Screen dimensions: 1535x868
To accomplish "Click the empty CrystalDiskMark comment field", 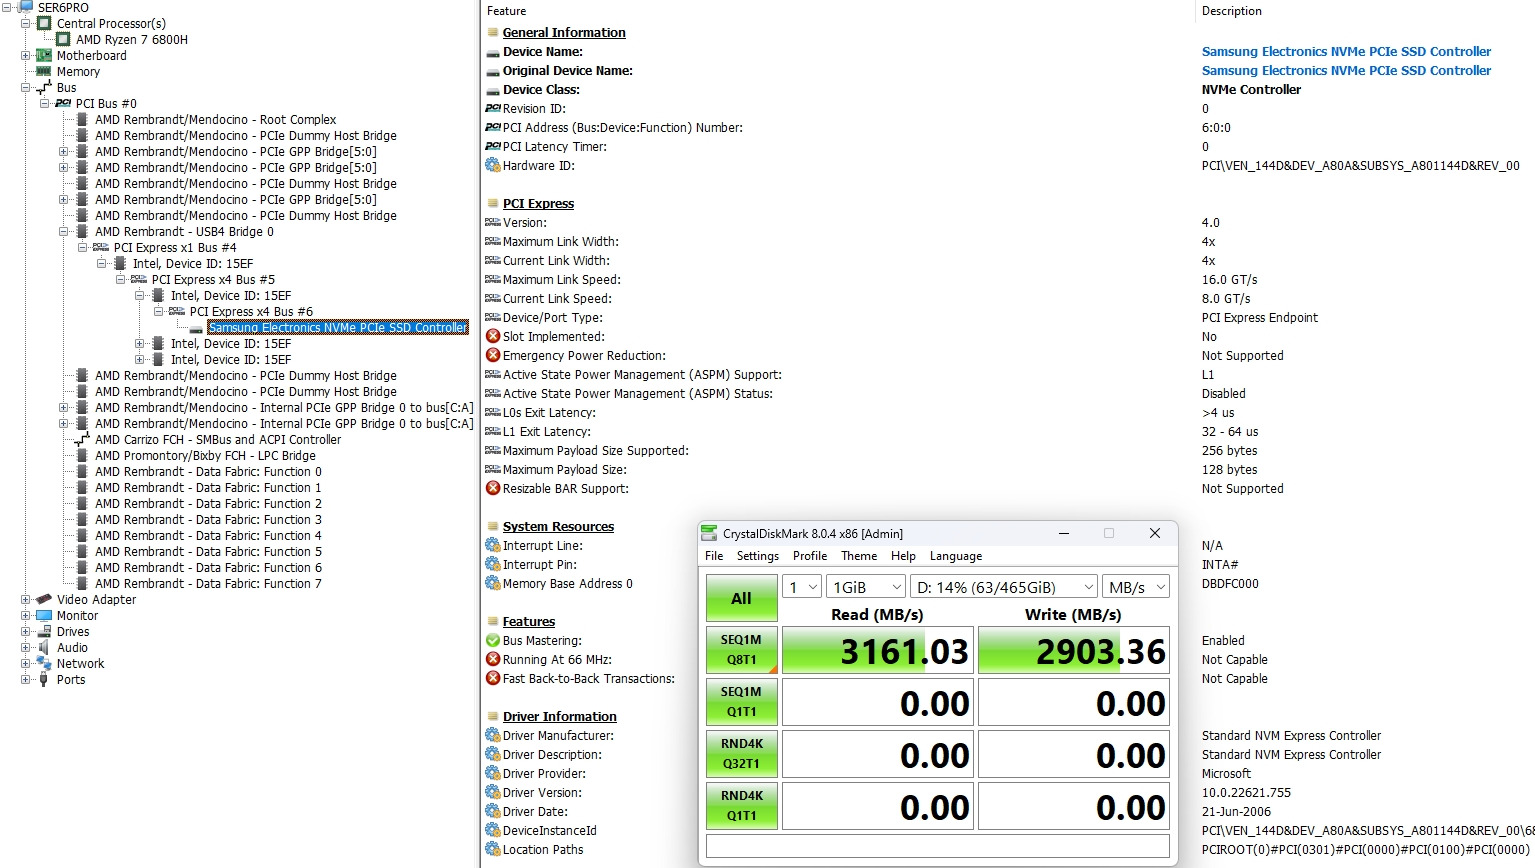I will pos(938,846).
